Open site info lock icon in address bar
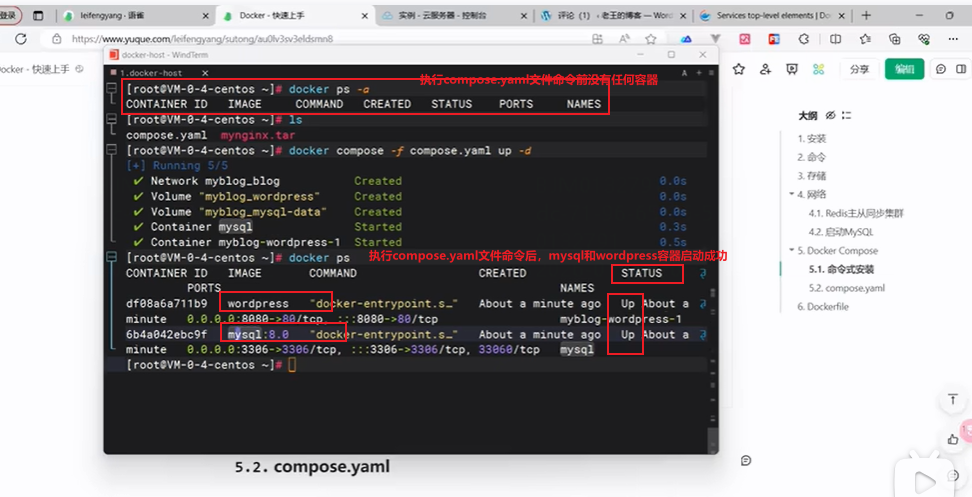This screenshot has height=497, width=972. (56, 39)
